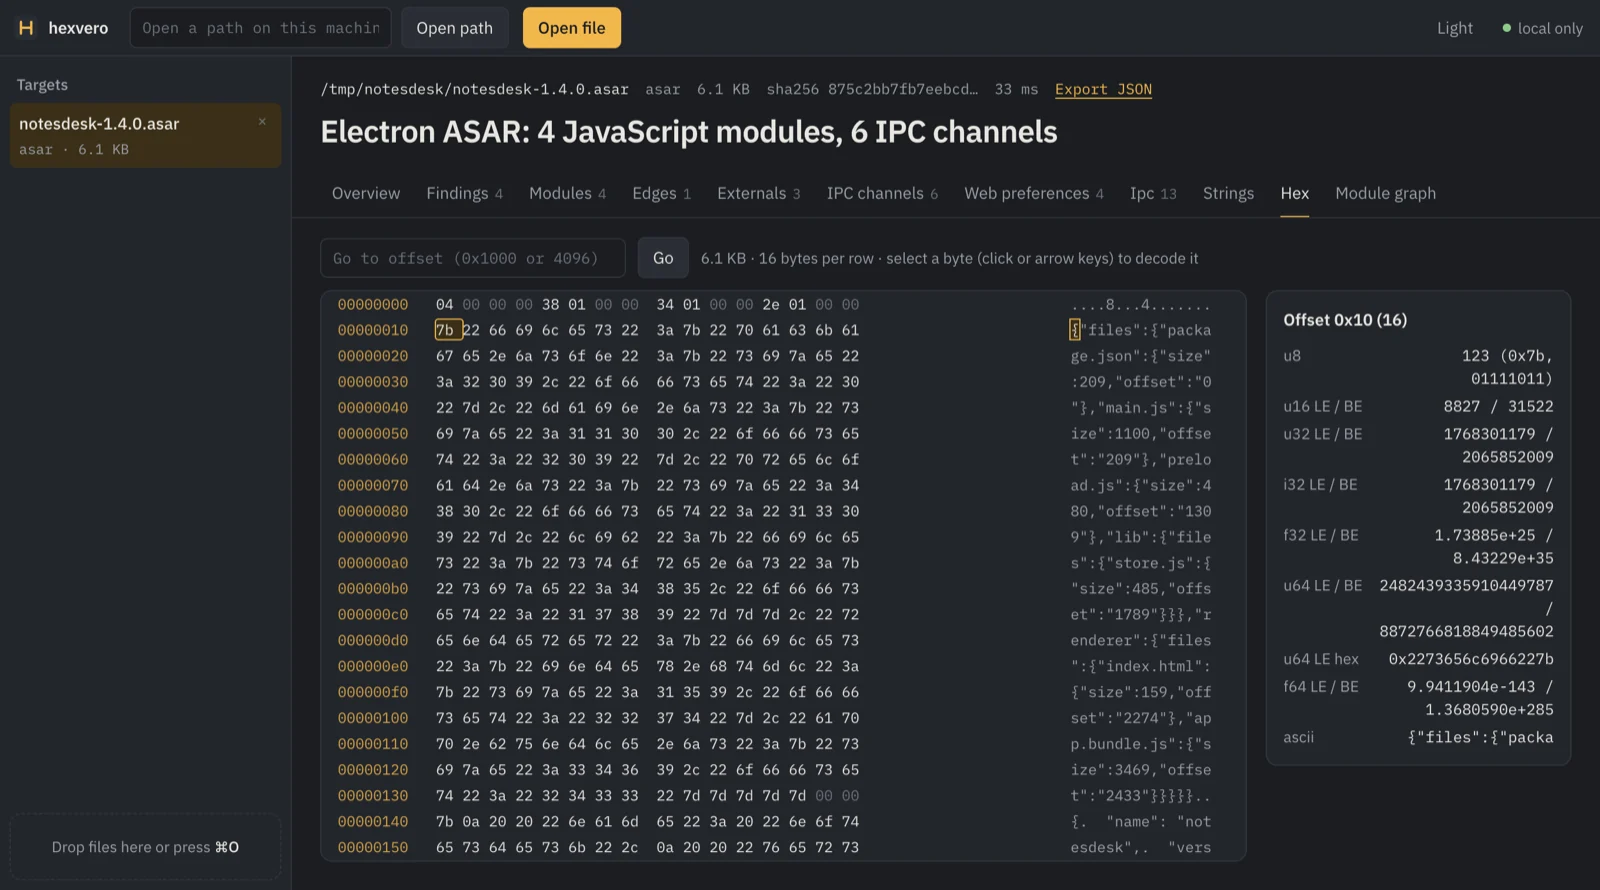Click ASCII text enderer":{"files

point(1141,640)
